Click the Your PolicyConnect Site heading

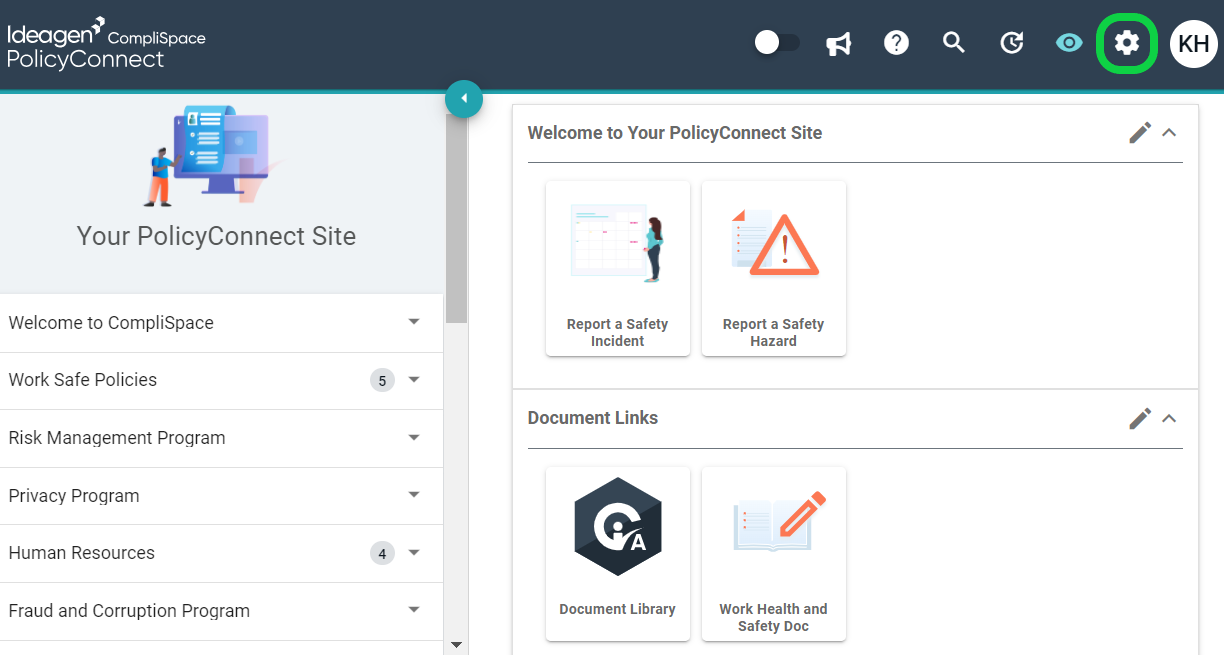pos(216,236)
